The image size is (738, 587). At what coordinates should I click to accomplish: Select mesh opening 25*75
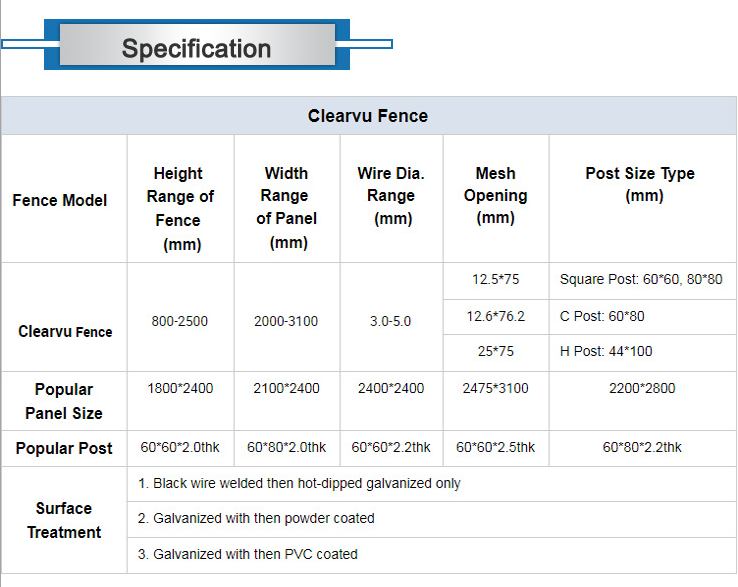[x=496, y=351]
